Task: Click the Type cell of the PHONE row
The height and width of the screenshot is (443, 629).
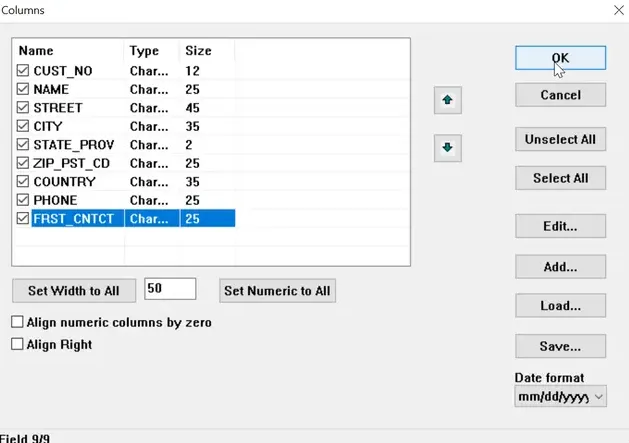Action: click(149, 200)
